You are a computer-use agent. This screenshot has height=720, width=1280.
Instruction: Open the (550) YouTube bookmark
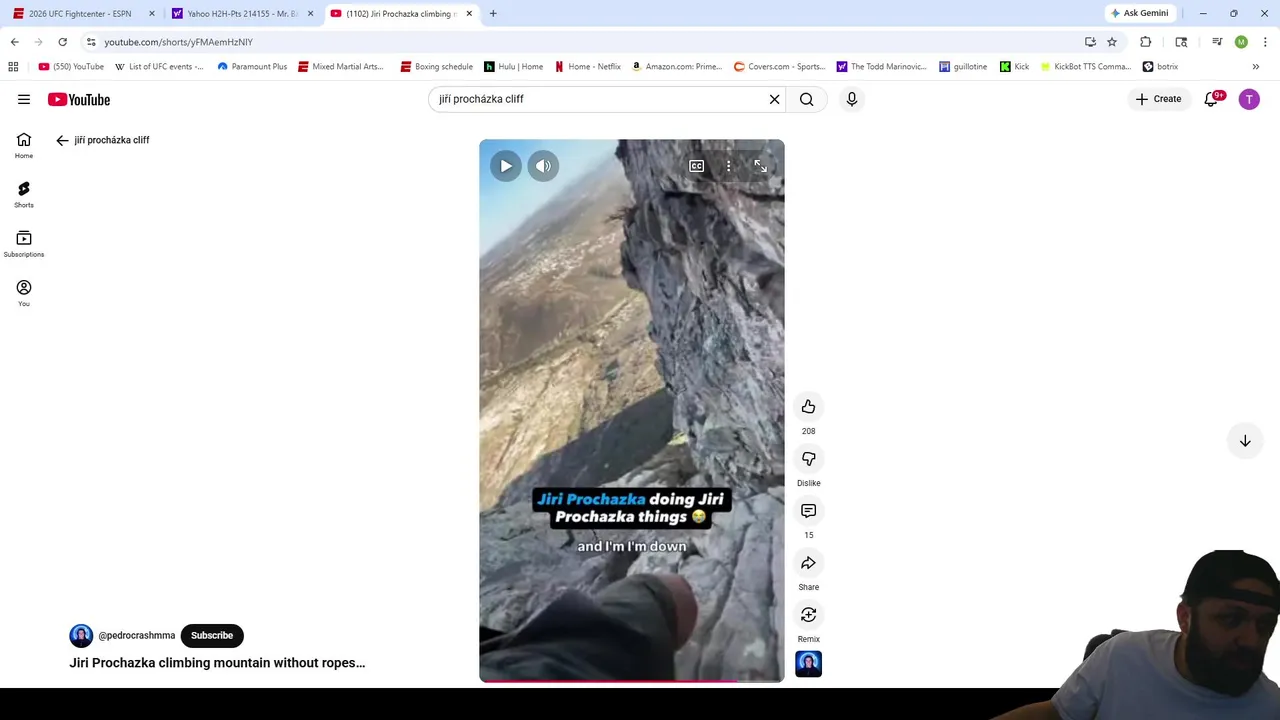pyautogui.click(x=71, y=67)
